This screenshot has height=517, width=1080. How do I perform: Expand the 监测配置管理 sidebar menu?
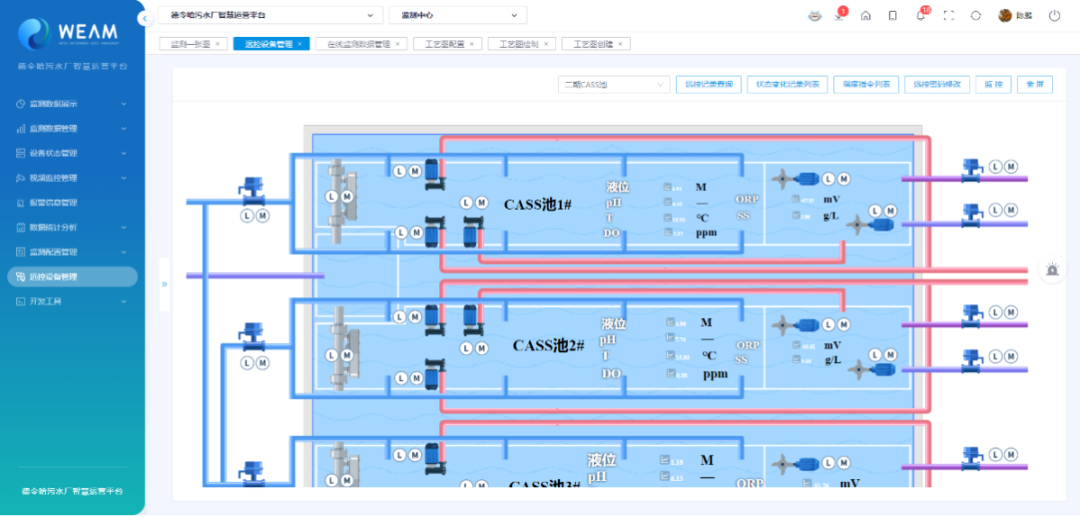pos(72,252)
